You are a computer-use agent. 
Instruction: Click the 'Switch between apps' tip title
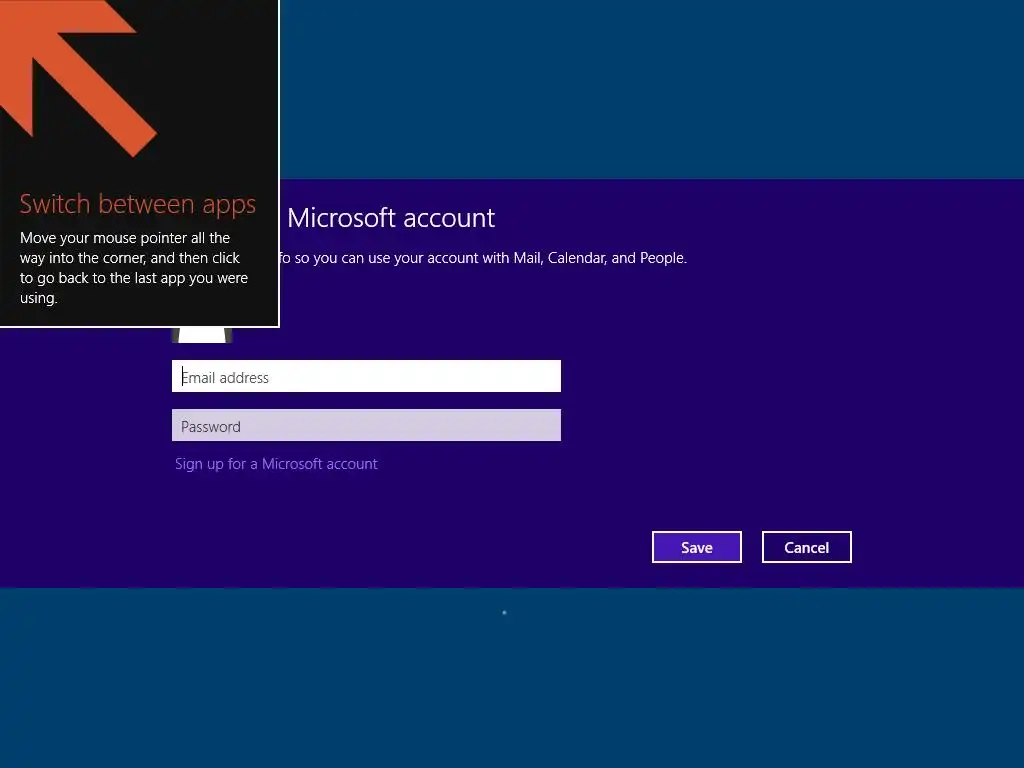tap(138, 204)
